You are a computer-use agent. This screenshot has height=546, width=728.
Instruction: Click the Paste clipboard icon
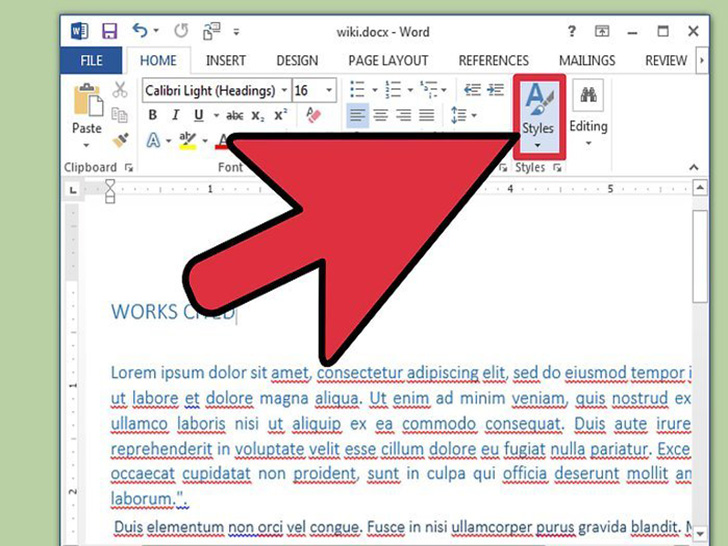[x=87, y=99]
